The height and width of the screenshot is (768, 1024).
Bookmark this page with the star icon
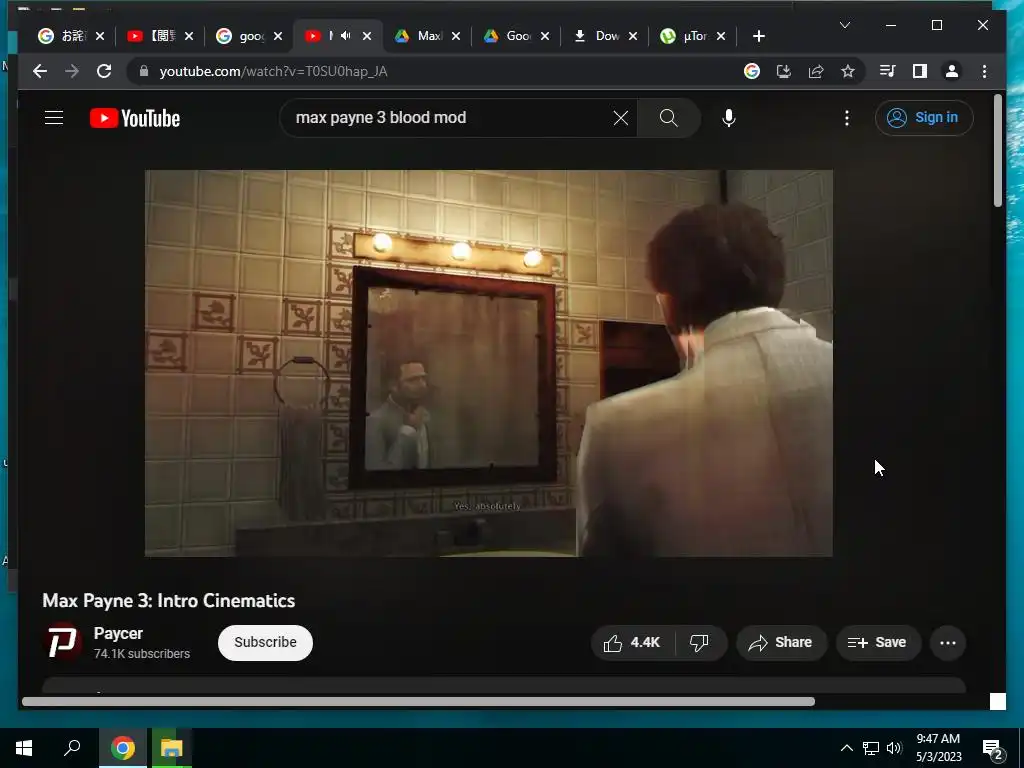[x=848, y=71]
